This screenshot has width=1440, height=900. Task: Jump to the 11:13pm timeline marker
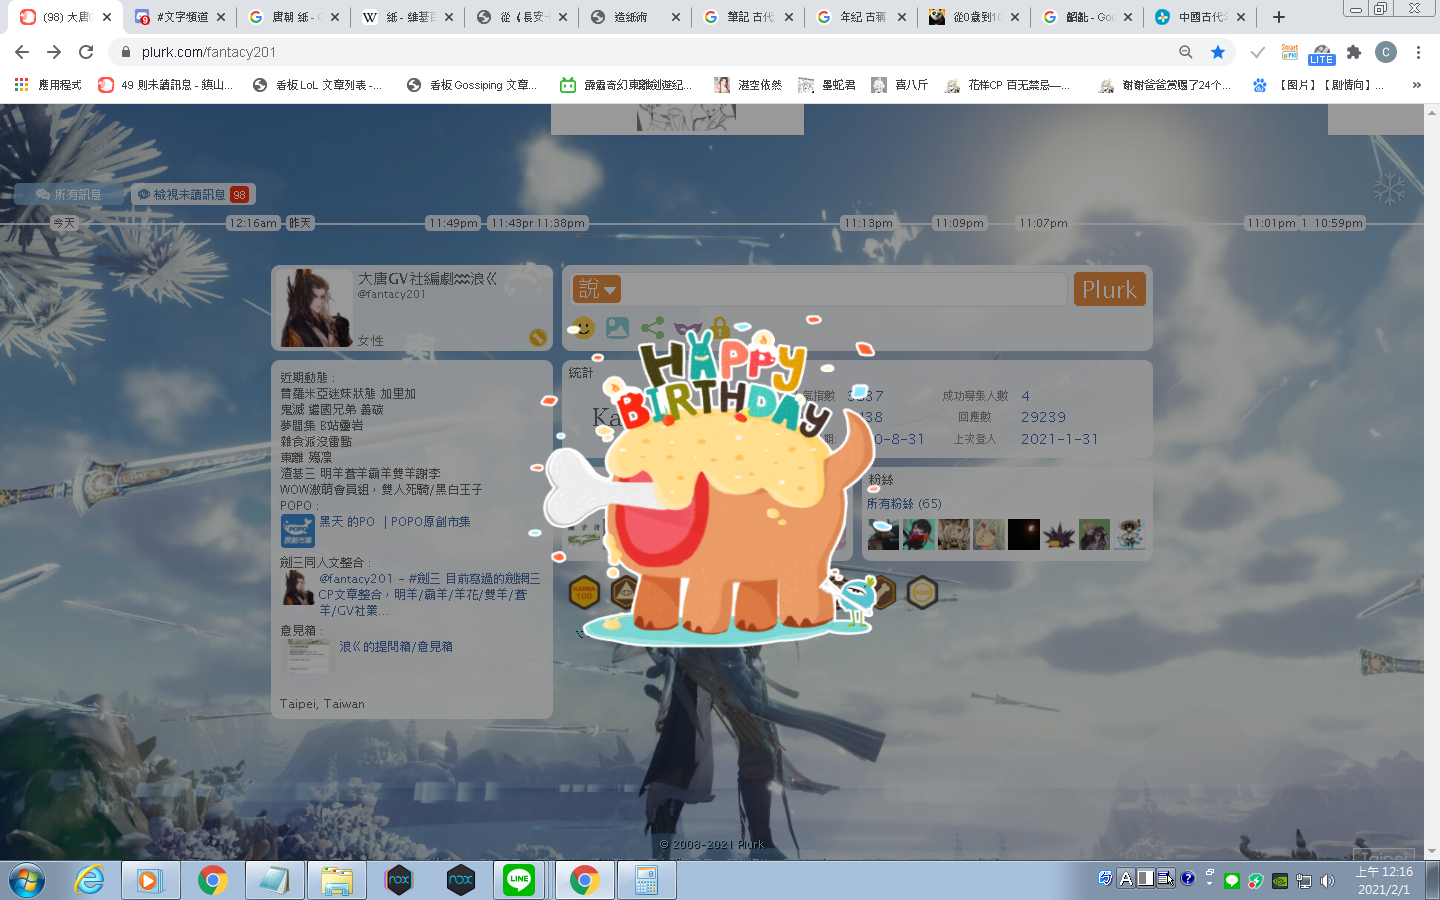click(867, 223)
